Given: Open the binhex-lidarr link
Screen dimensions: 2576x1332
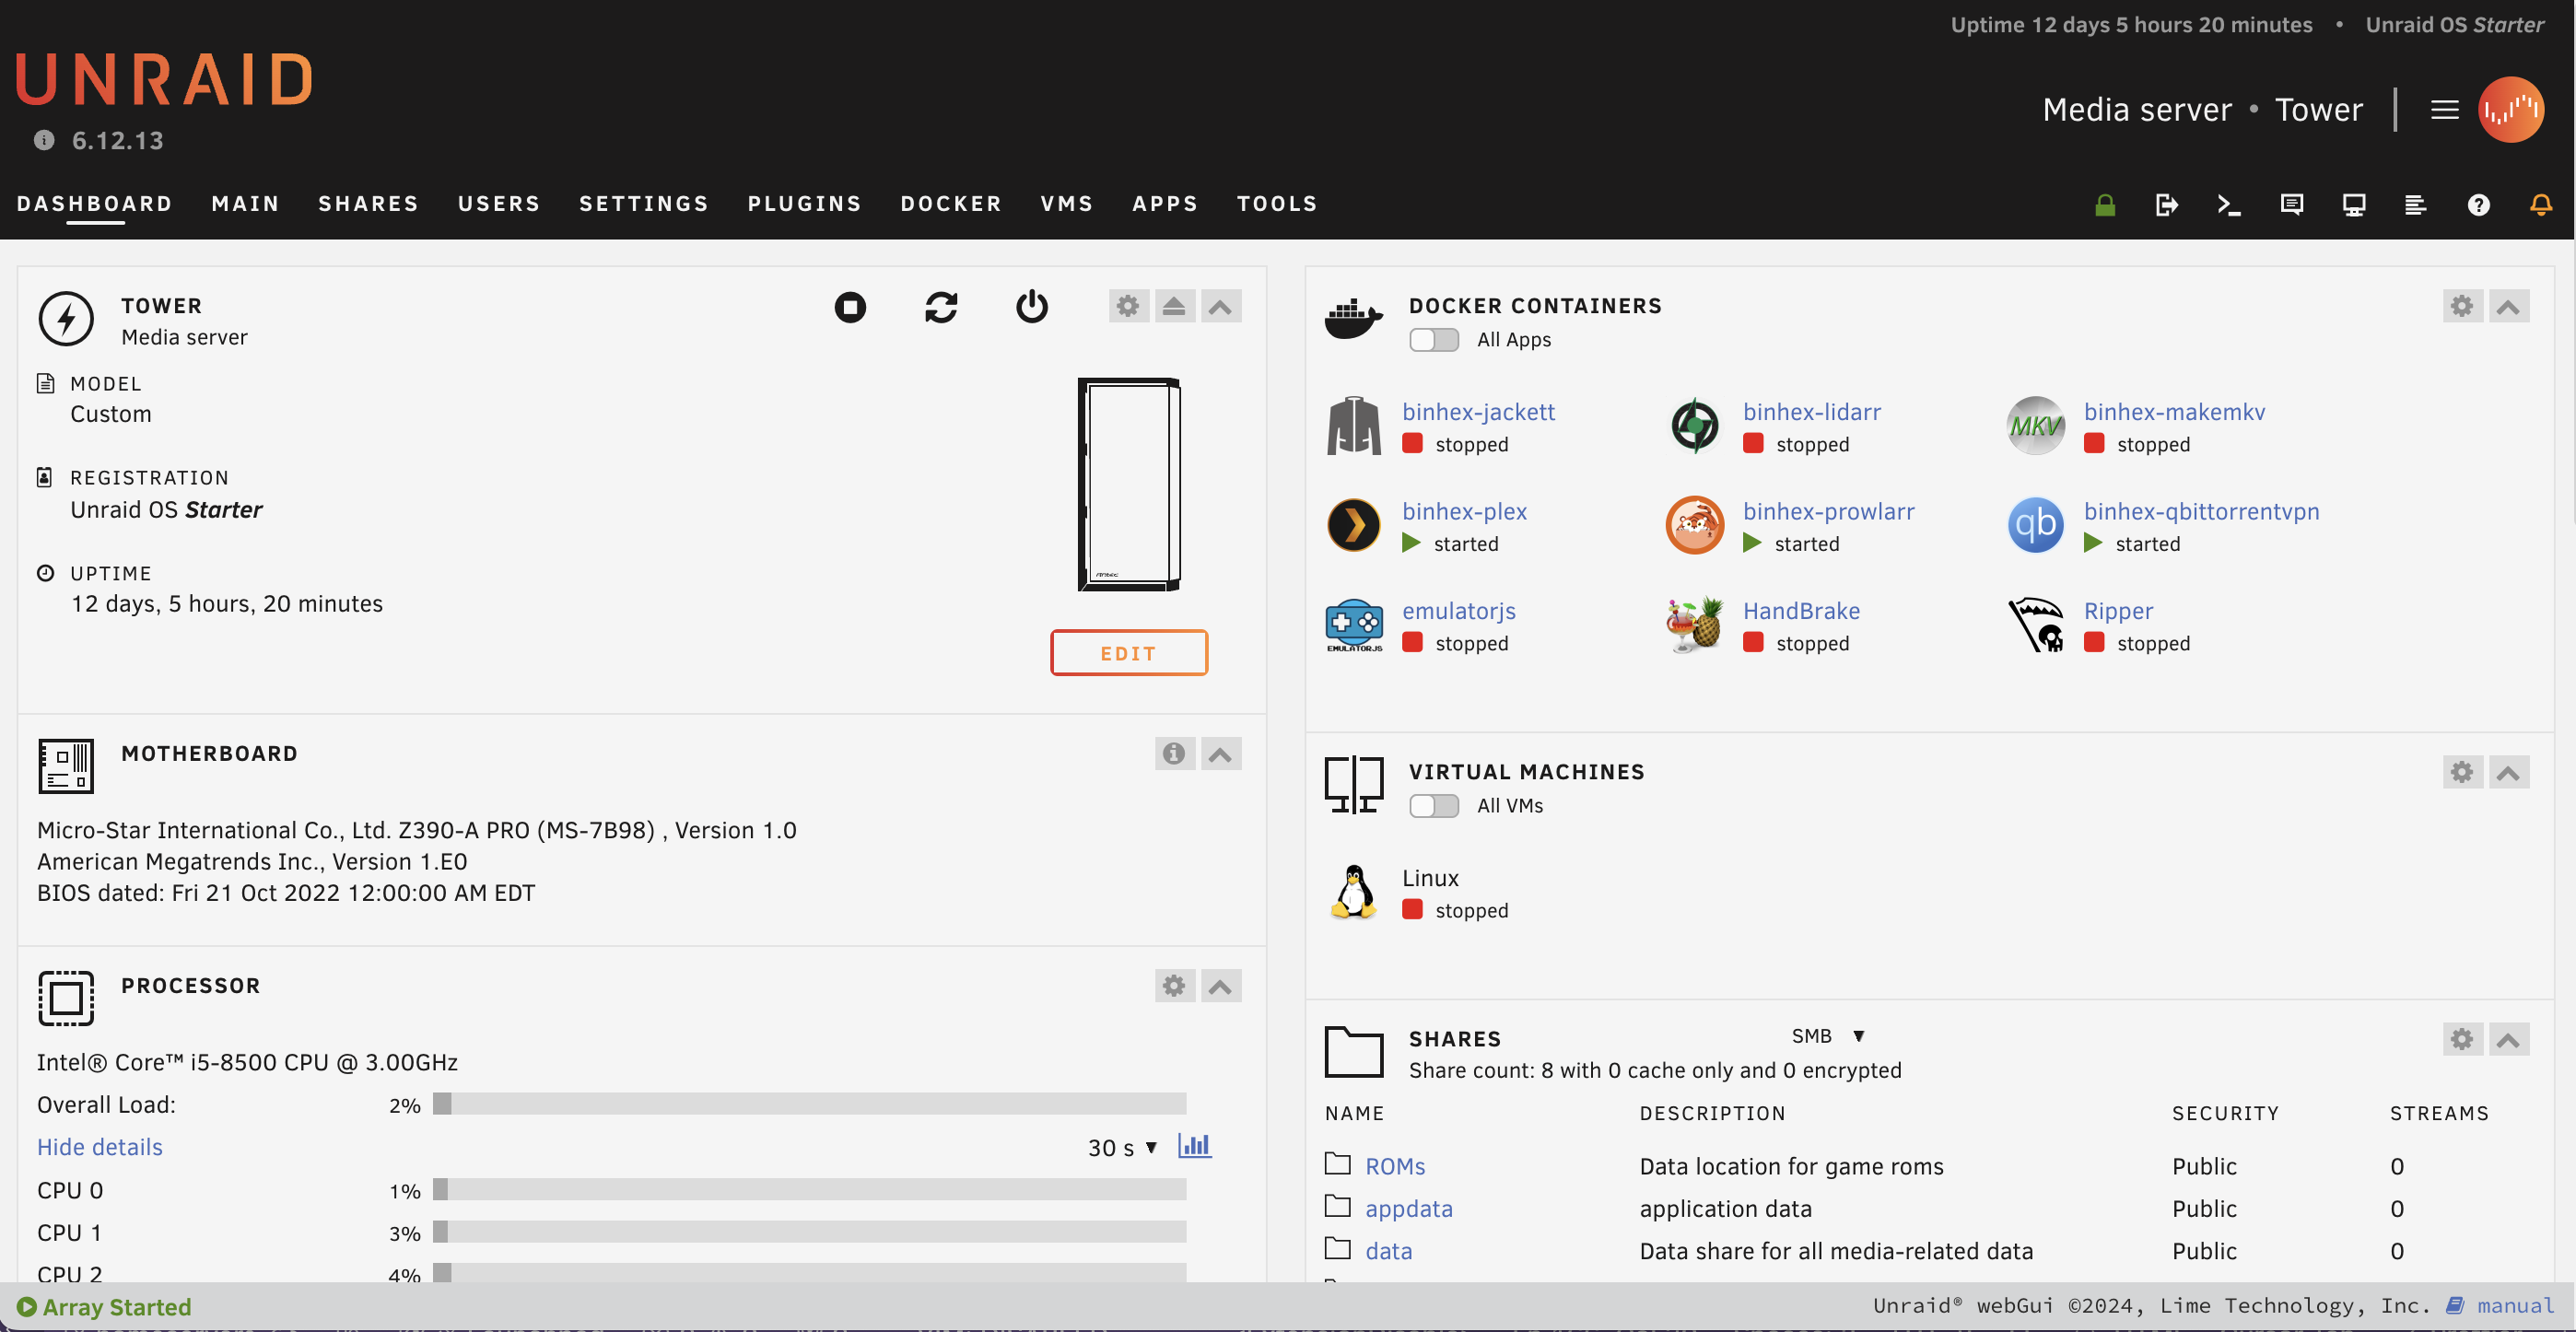Looking at the screenshot, I should click(1811, 412).
